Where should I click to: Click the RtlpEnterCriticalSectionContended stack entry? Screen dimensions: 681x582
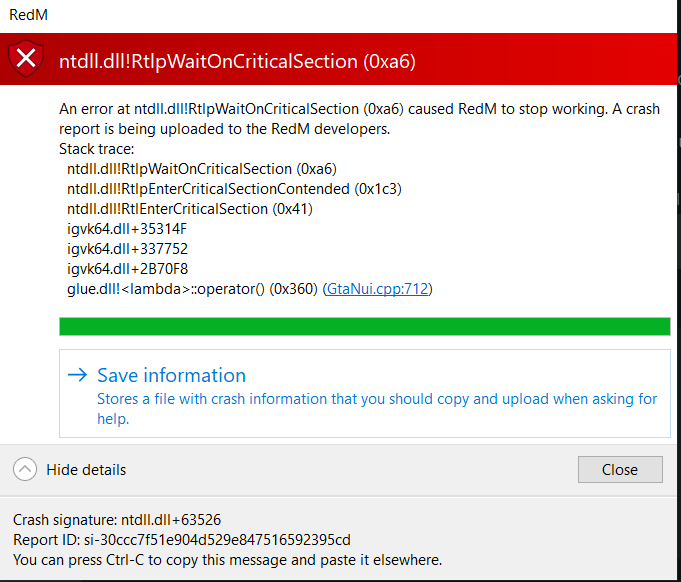pos(234,189)
